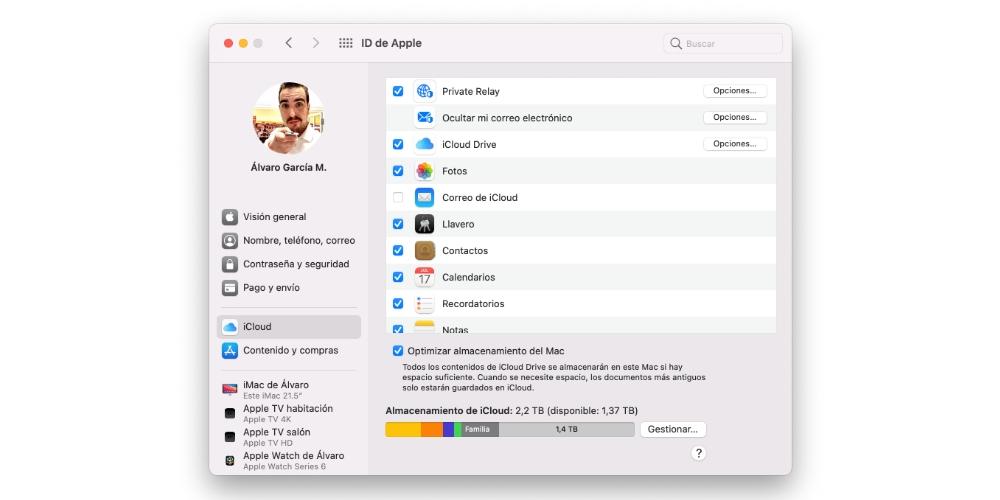Open help with the question mark button

coord(698,453)
